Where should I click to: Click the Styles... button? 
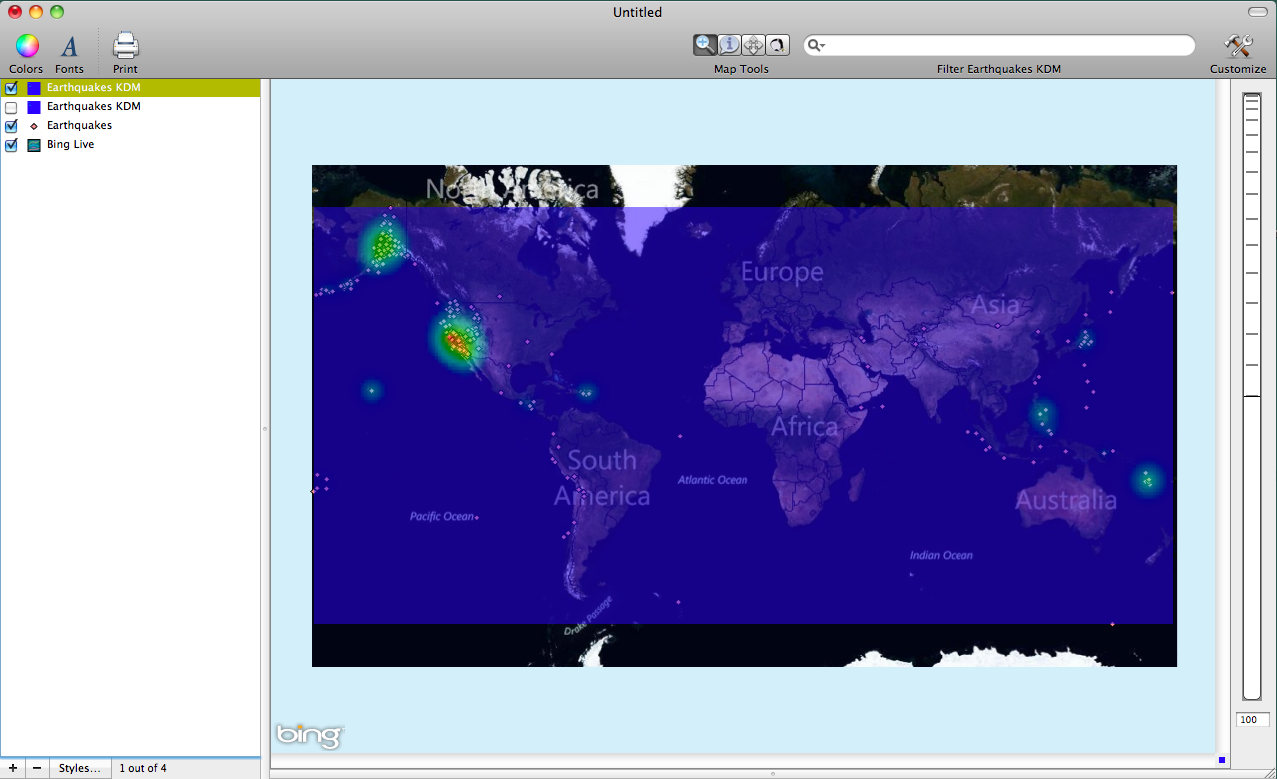tap(79, 768)
